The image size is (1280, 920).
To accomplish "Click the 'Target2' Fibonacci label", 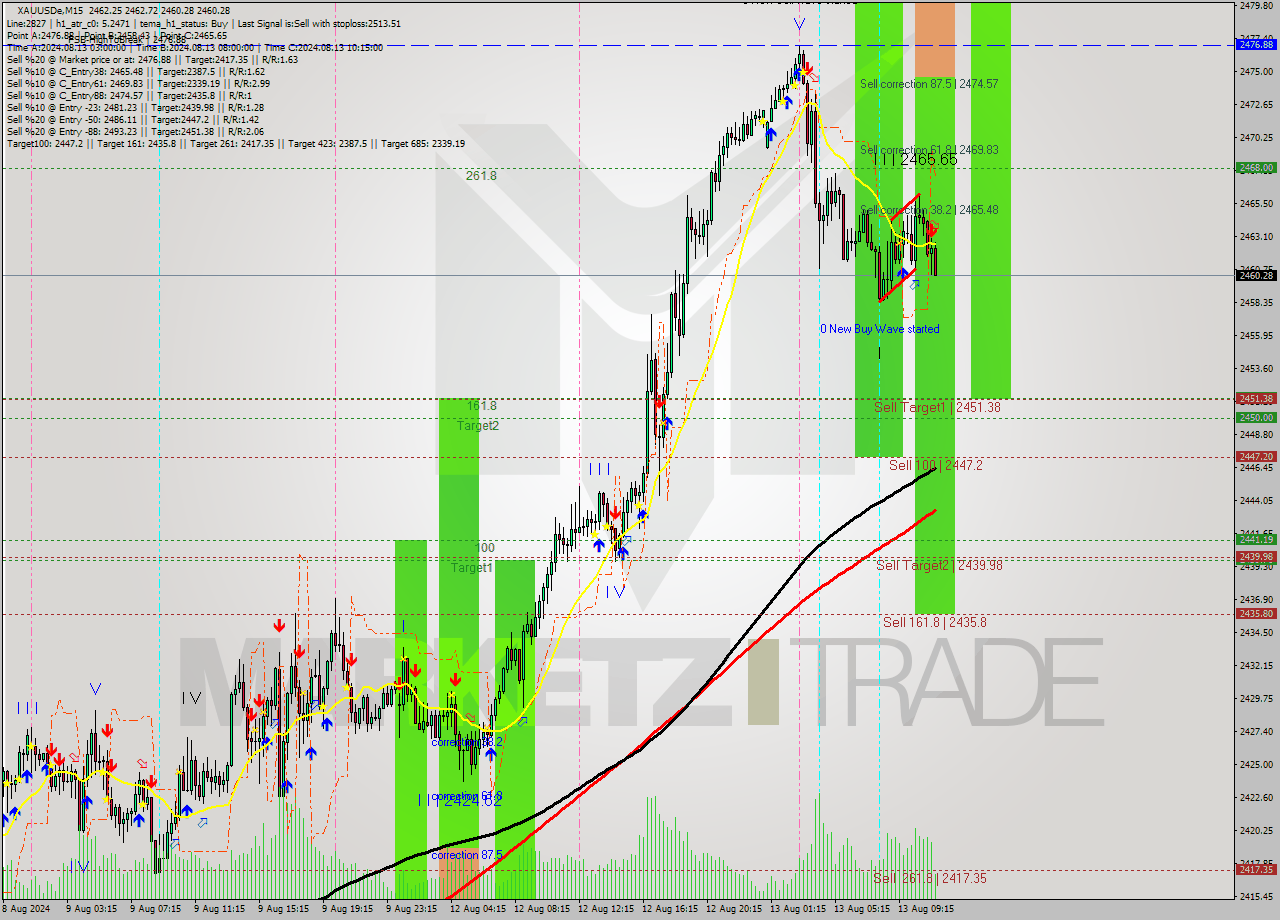I will (478, 425).
